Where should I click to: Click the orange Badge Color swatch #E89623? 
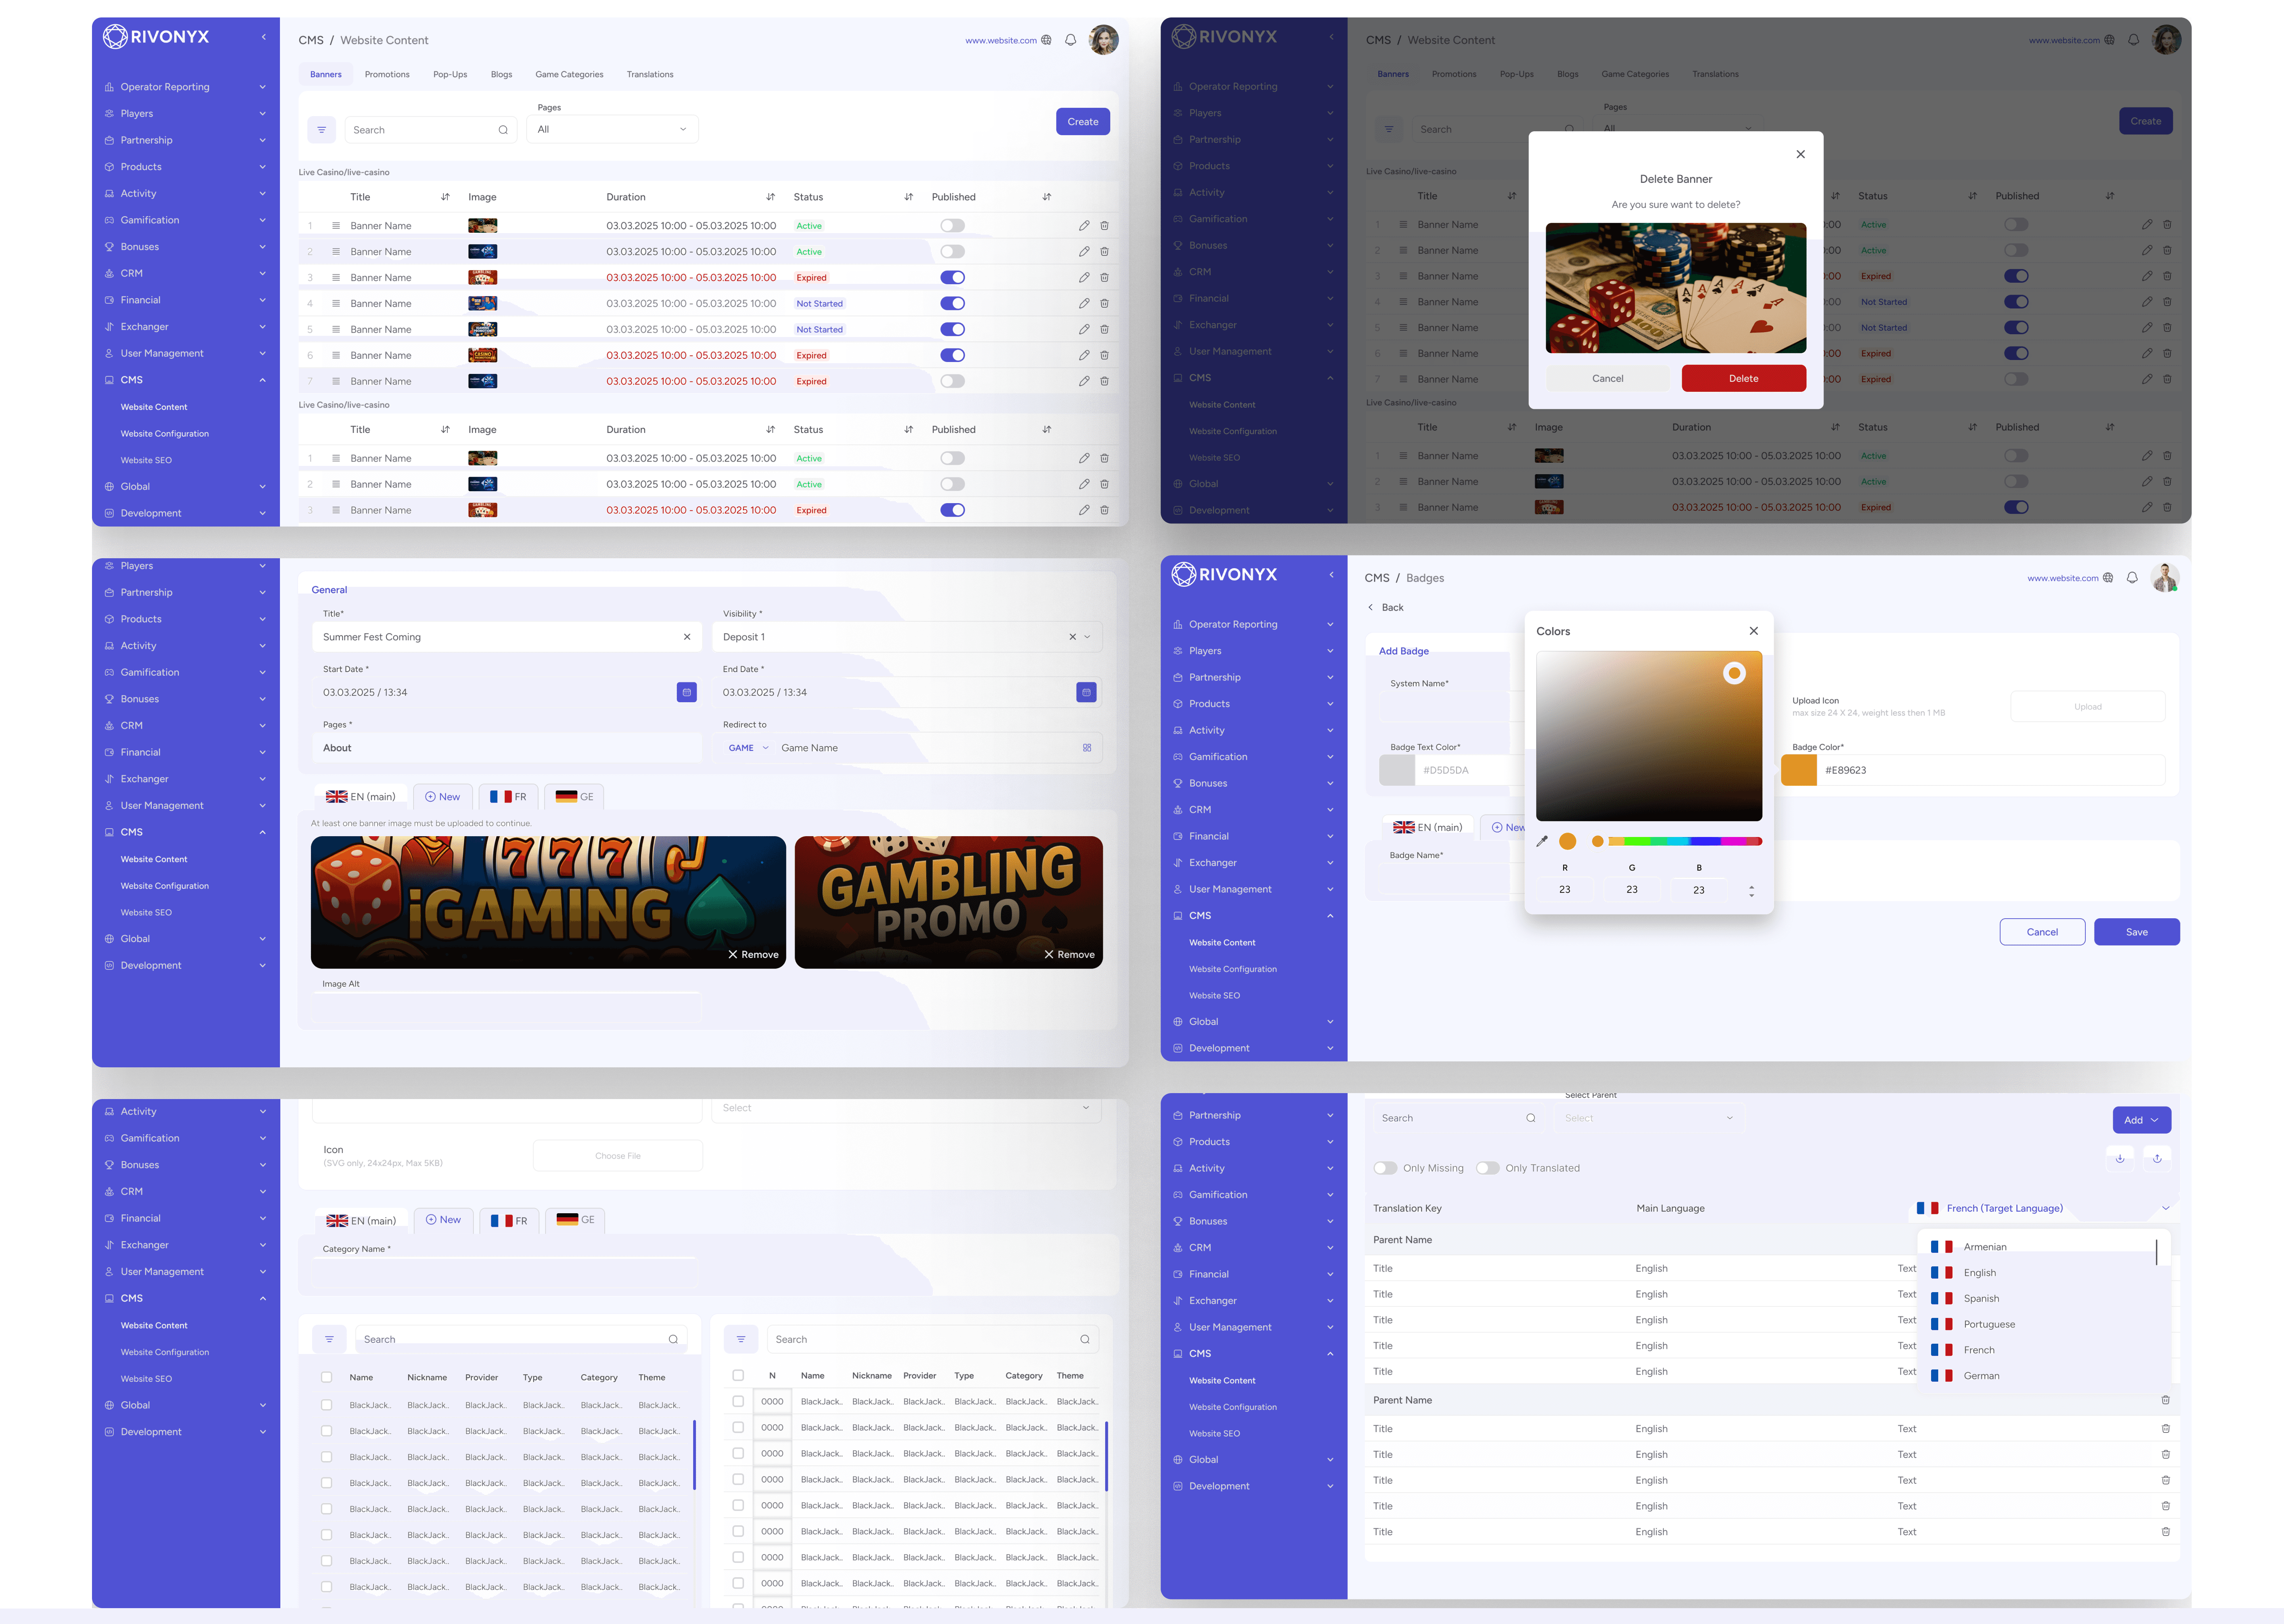1799,770
